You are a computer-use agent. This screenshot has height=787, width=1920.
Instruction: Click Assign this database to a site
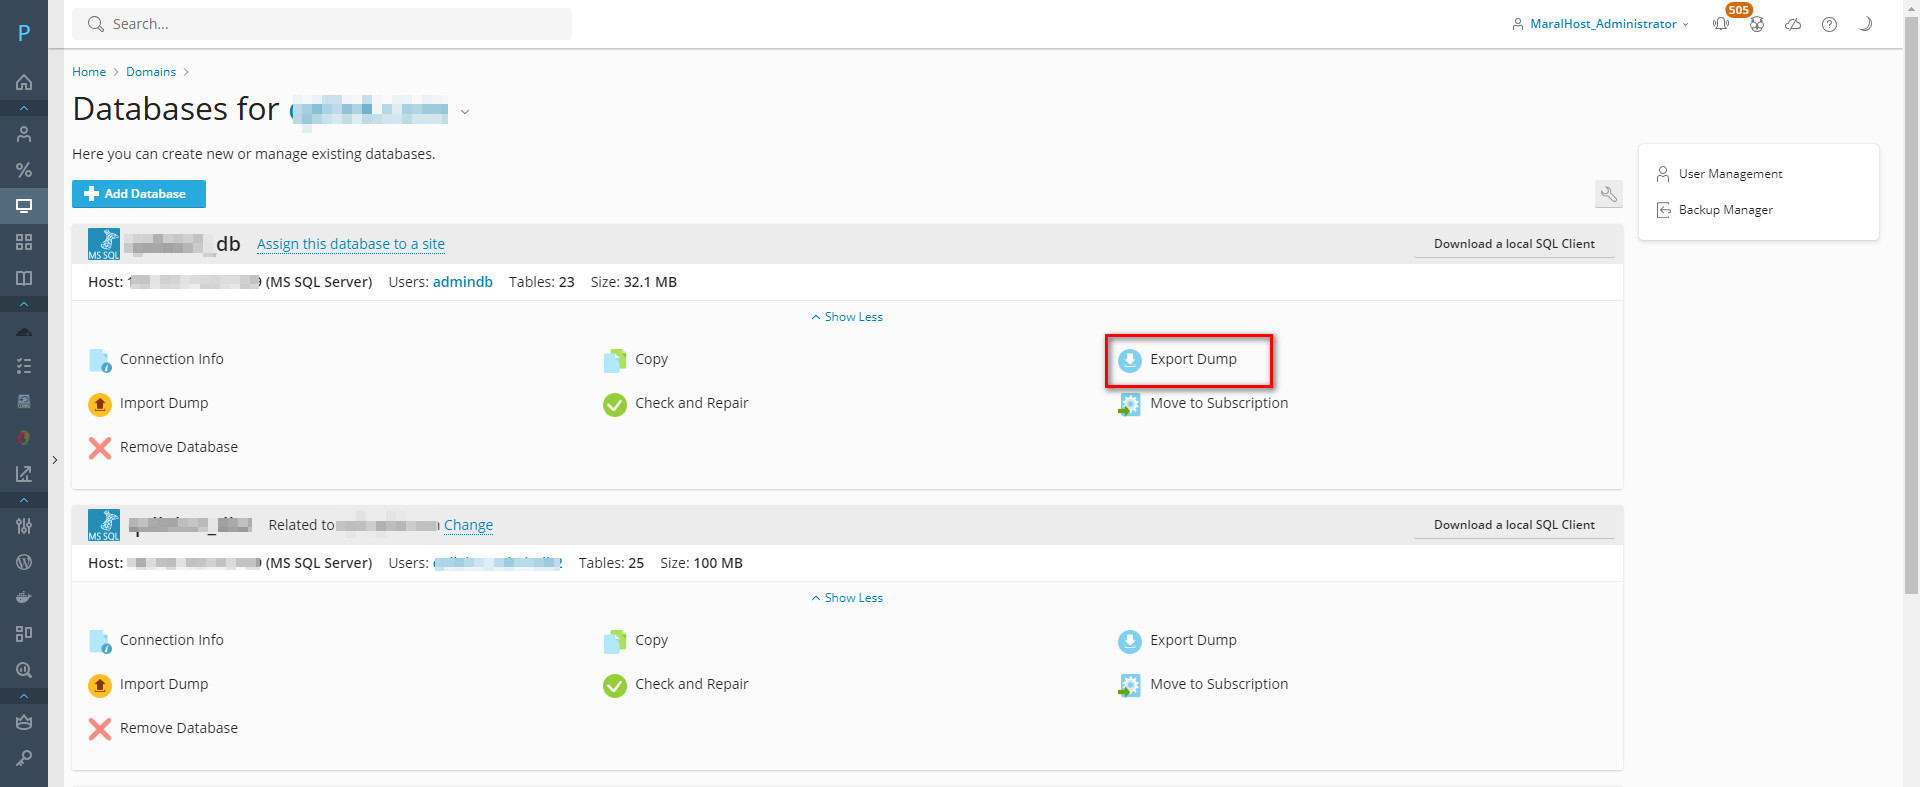[351, 244]
